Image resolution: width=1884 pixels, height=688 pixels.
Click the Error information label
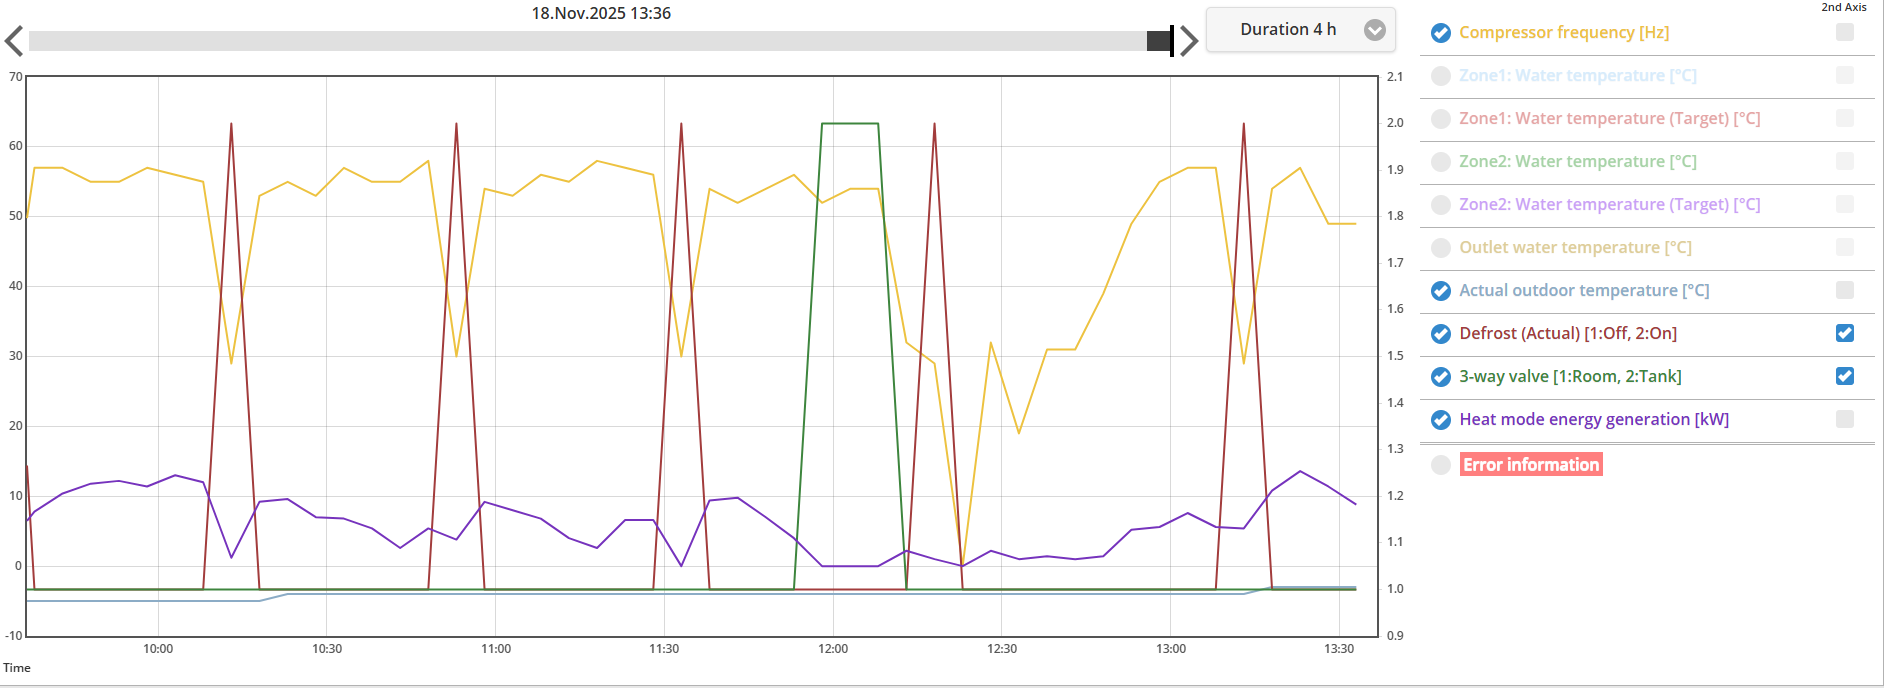coord(1530,465)
